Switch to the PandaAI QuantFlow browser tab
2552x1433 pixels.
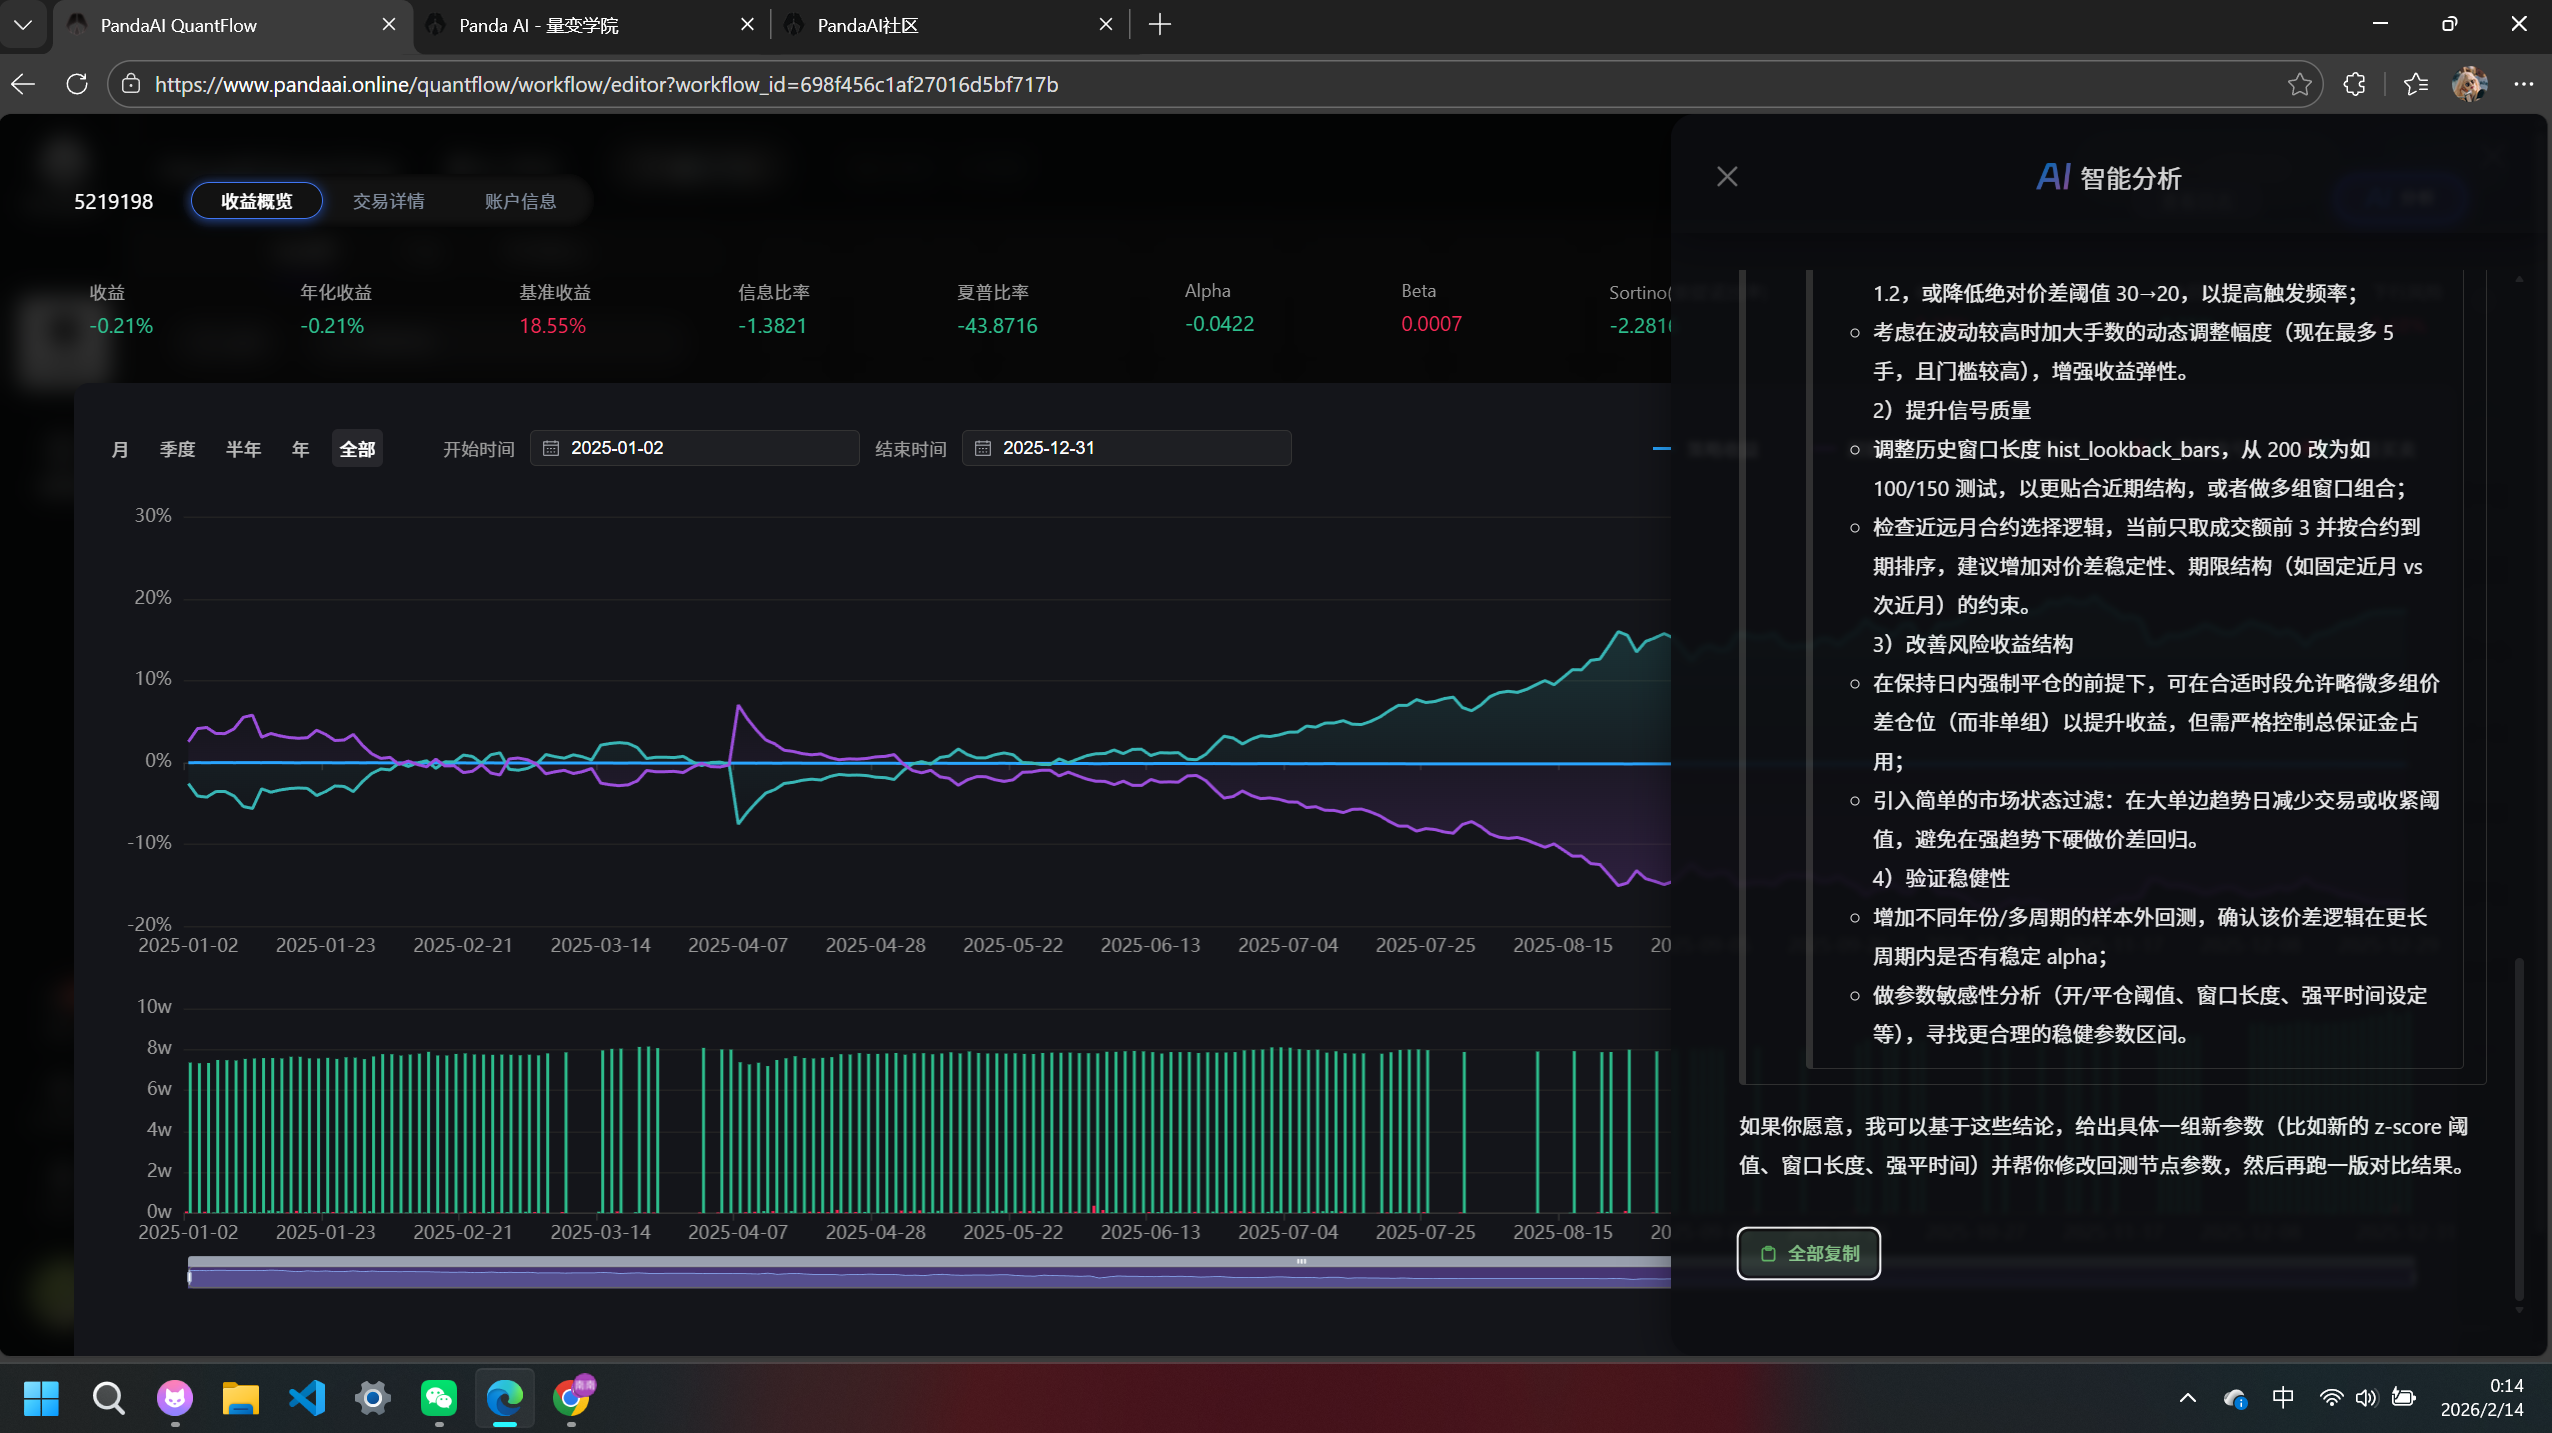coord(232,25)
